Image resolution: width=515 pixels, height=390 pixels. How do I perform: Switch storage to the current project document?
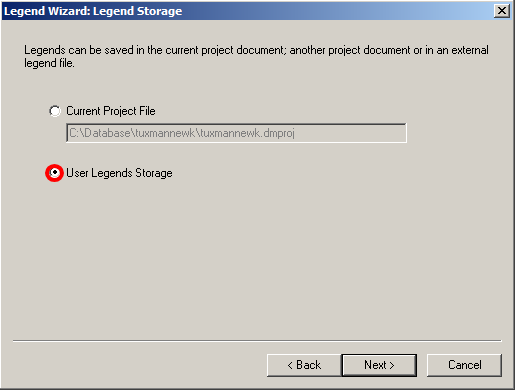tap(55, 111)
